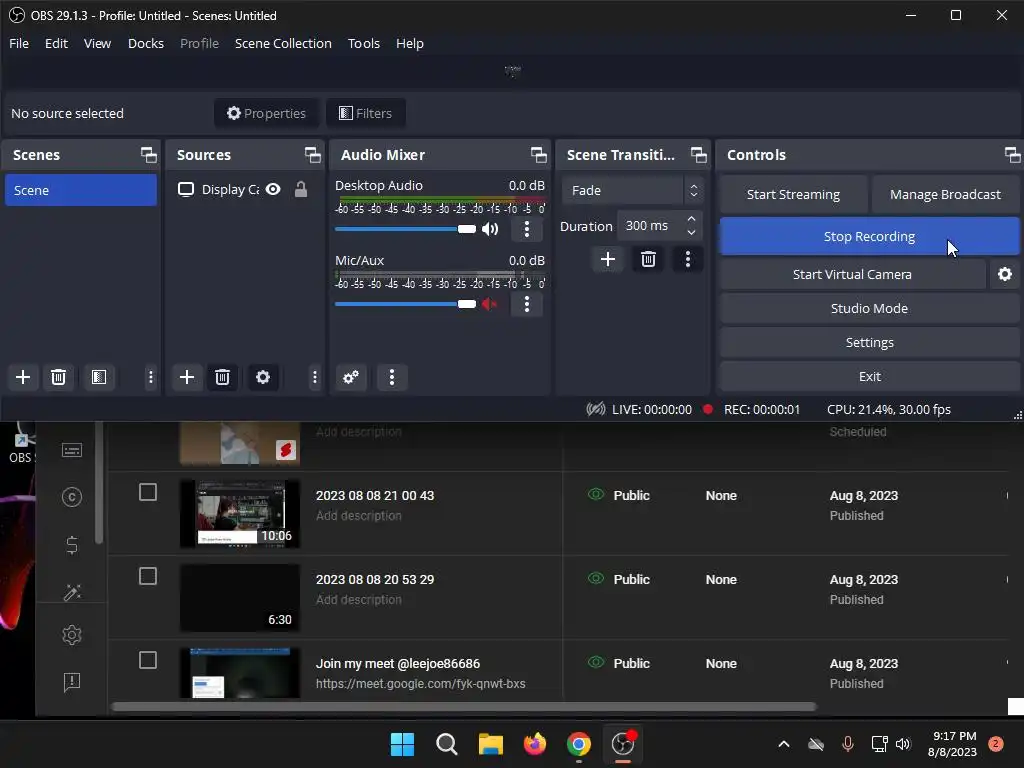Screen dimensions: 1024x768
Task: Open the Fade transition dropdown
Action: click(x=632, y=190)
